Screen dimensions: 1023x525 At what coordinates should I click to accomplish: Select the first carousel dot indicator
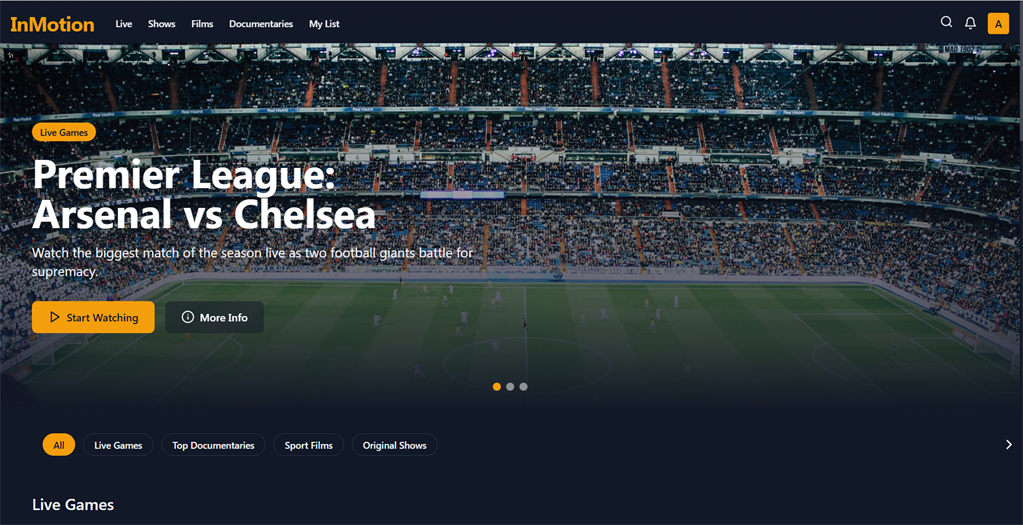(496, 387)
